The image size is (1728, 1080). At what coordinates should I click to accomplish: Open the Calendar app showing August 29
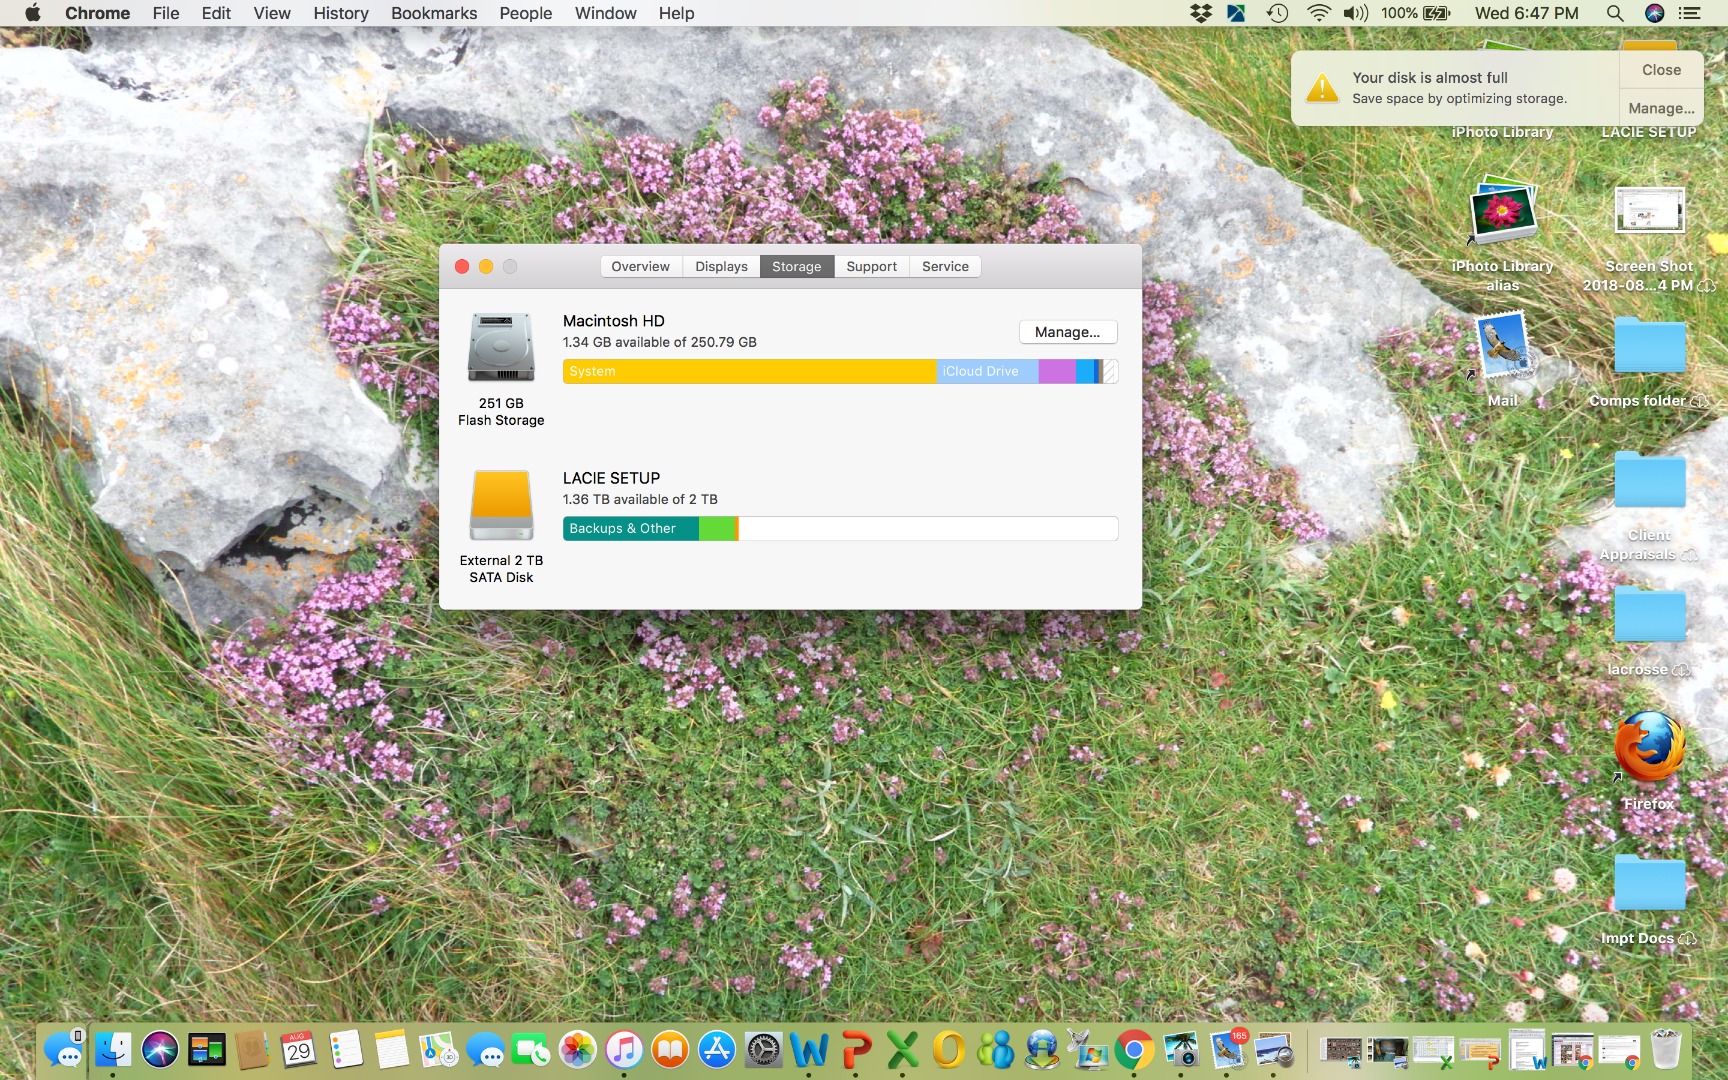298,1051
